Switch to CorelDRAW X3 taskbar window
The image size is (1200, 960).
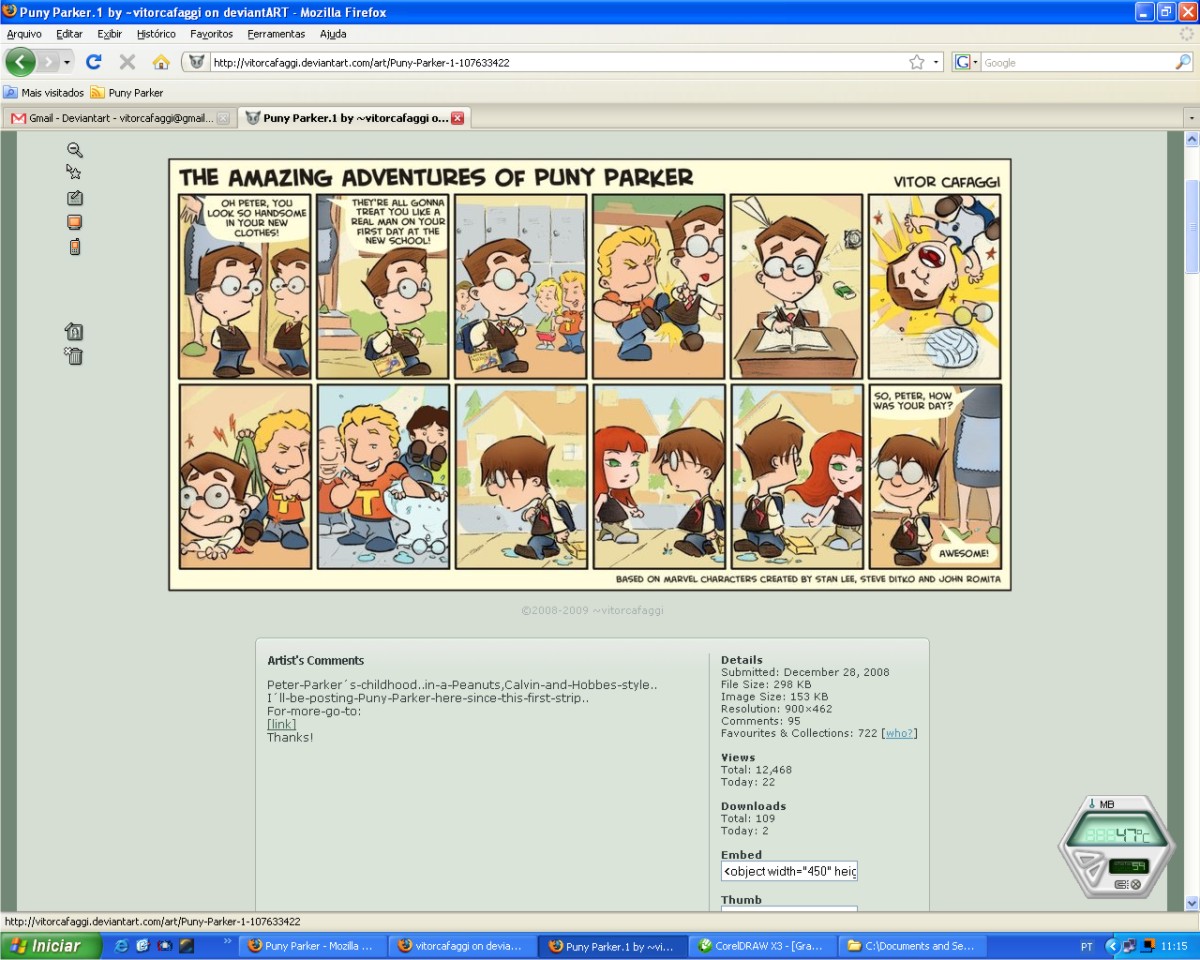(762, 945)
